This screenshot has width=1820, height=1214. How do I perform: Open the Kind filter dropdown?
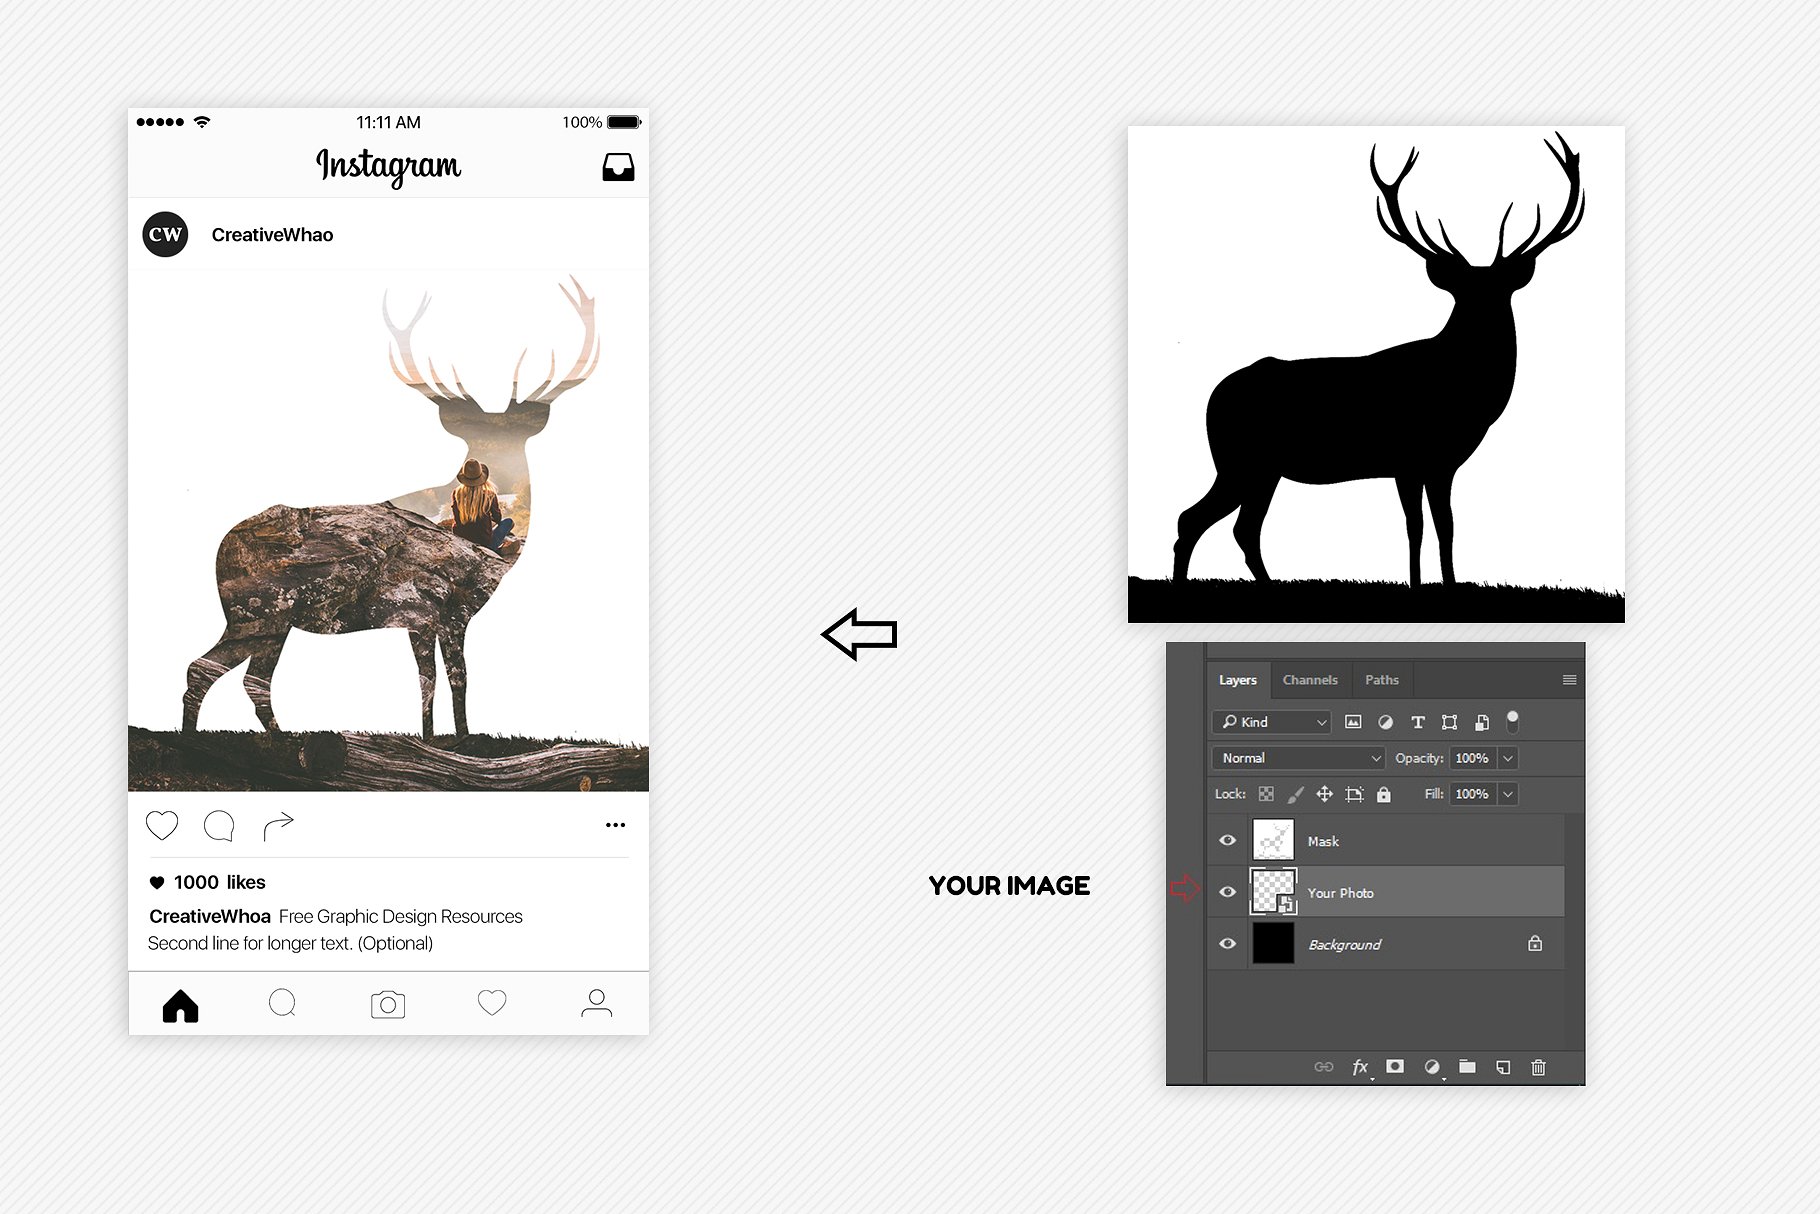tap(1270, 721)
